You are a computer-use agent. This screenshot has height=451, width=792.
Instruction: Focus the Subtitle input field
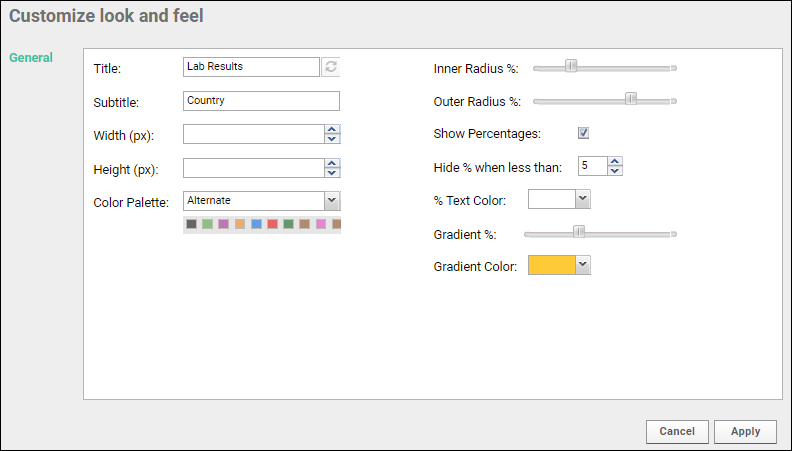(x=261, y=101)
